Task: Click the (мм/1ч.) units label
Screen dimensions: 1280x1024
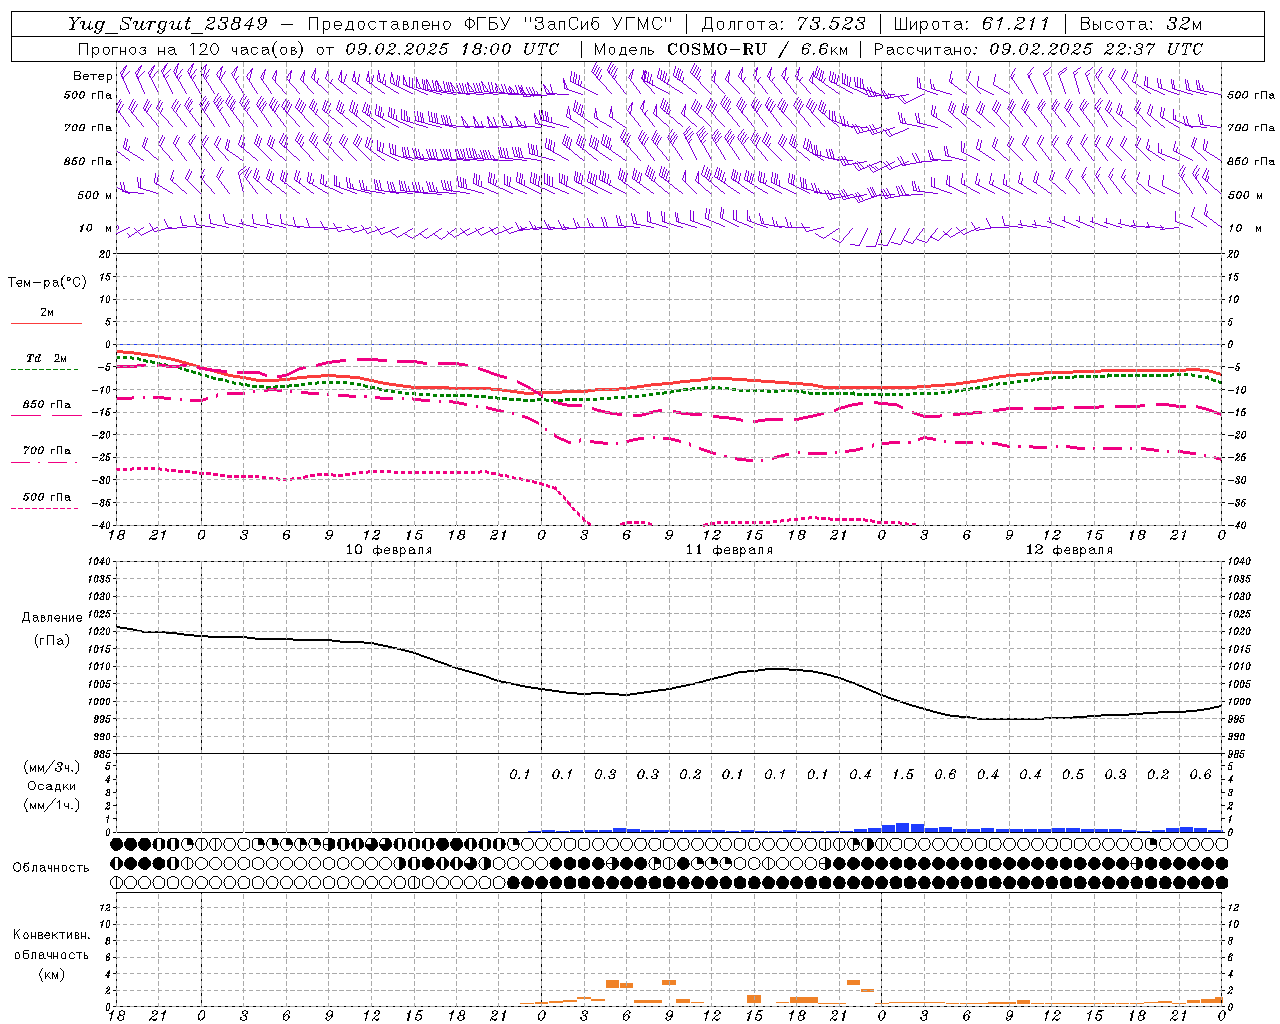Action: [52, 805]
